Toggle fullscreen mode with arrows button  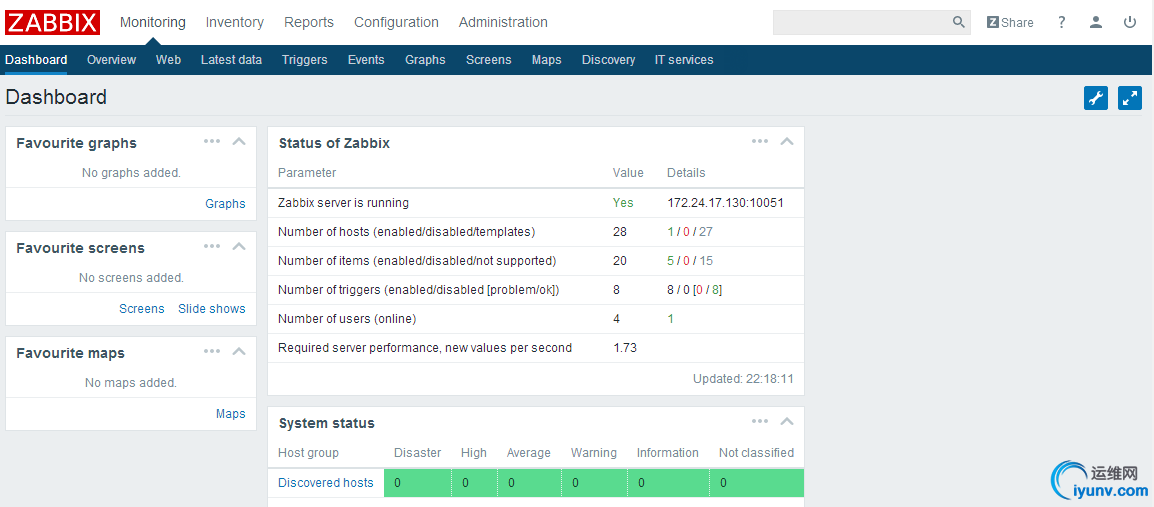tap(1130, 98)
